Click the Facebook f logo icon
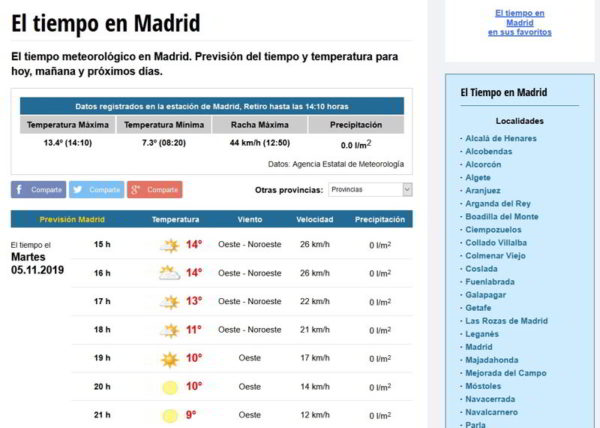Viewport: 600px width, 428px height. coord(19,189)
